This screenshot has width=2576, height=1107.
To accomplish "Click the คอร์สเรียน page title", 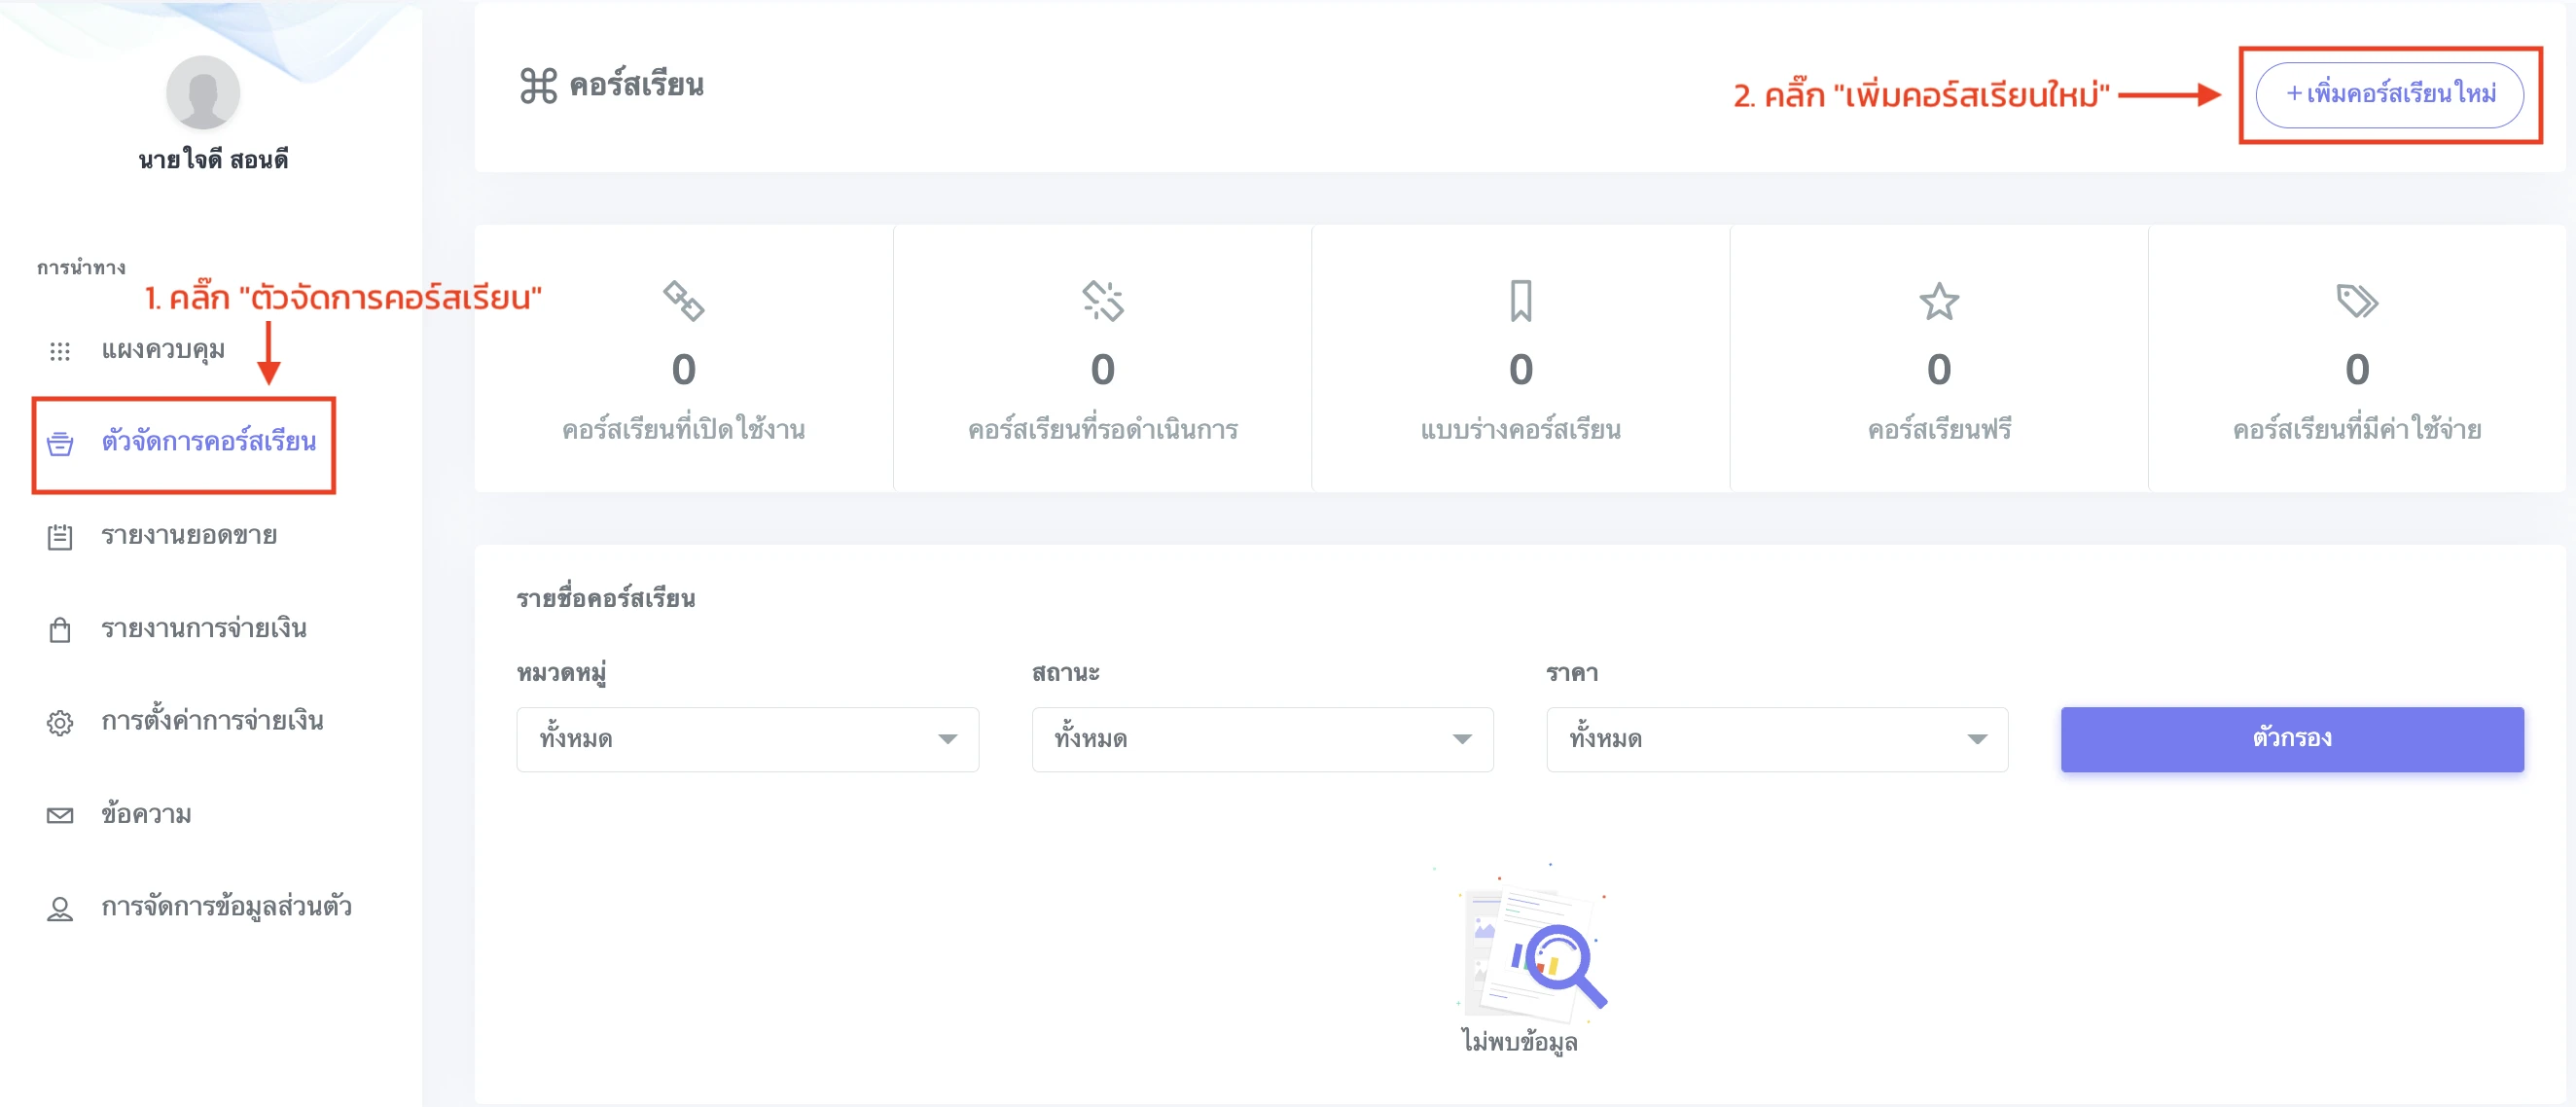I will click(636, 85).
